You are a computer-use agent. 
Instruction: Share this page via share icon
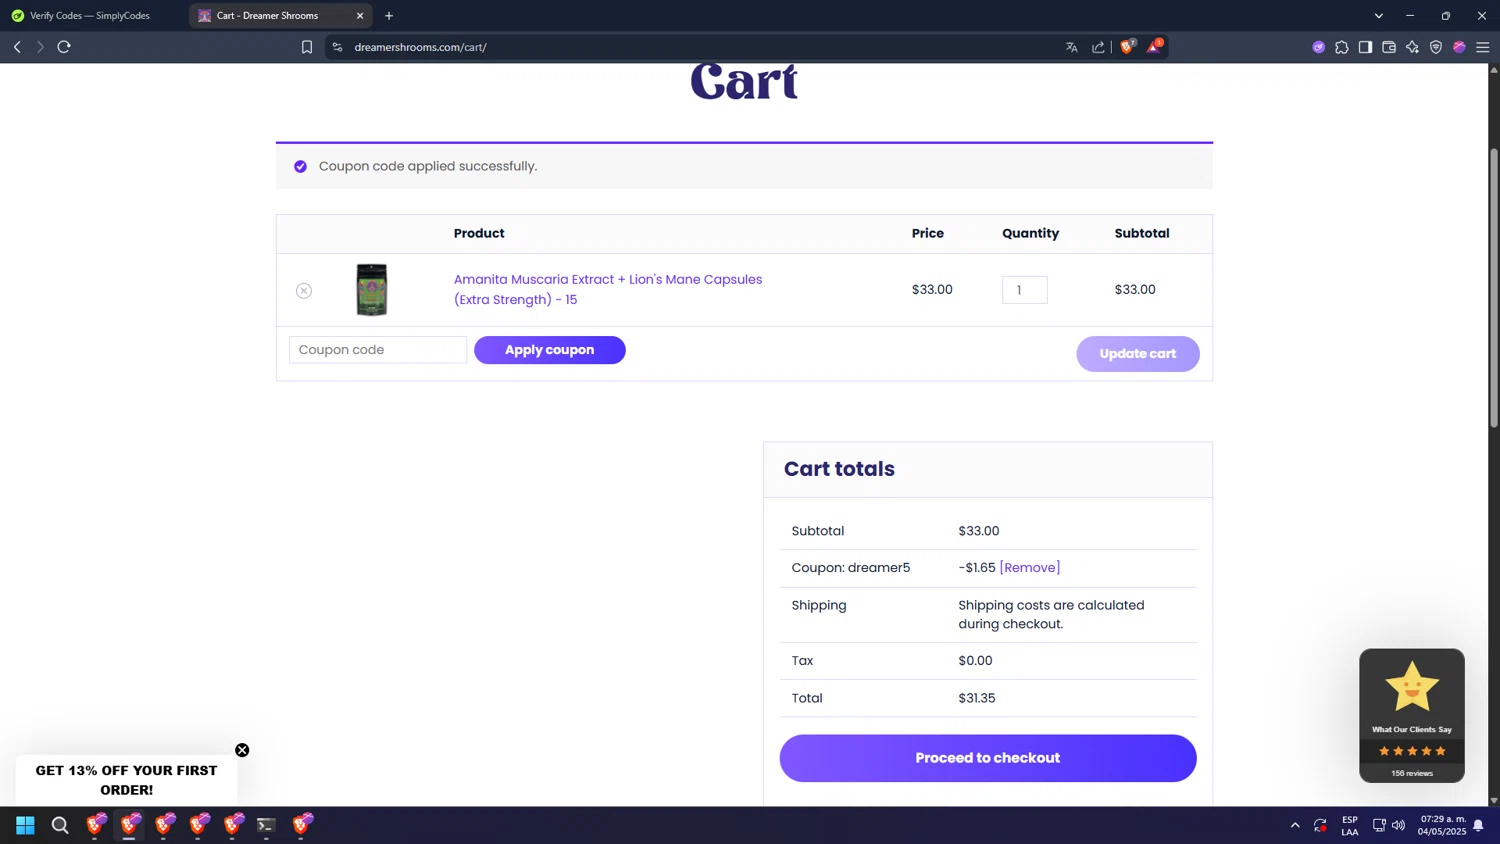[x=1098, y=47]
